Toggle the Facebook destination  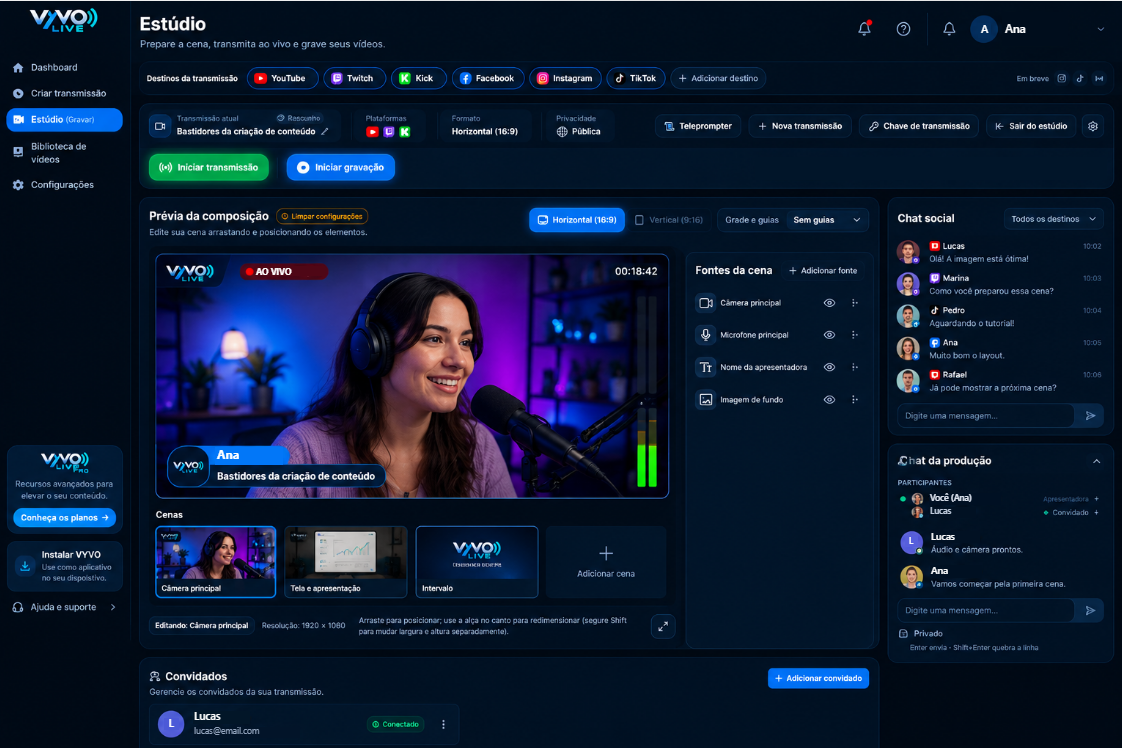(488, 78)
